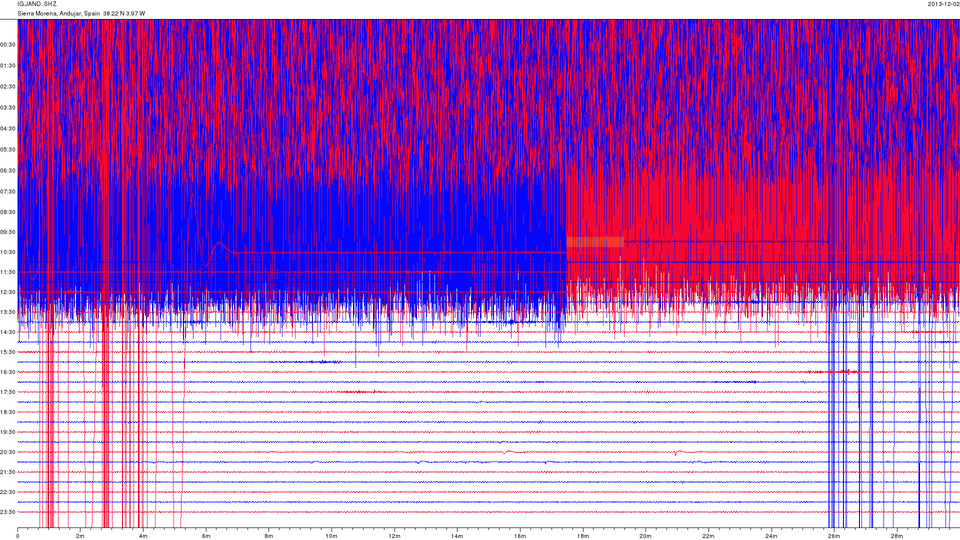Select the 21:30 time row label
The height and width of the screenshot is (540, 960).
tap(8, 472)
